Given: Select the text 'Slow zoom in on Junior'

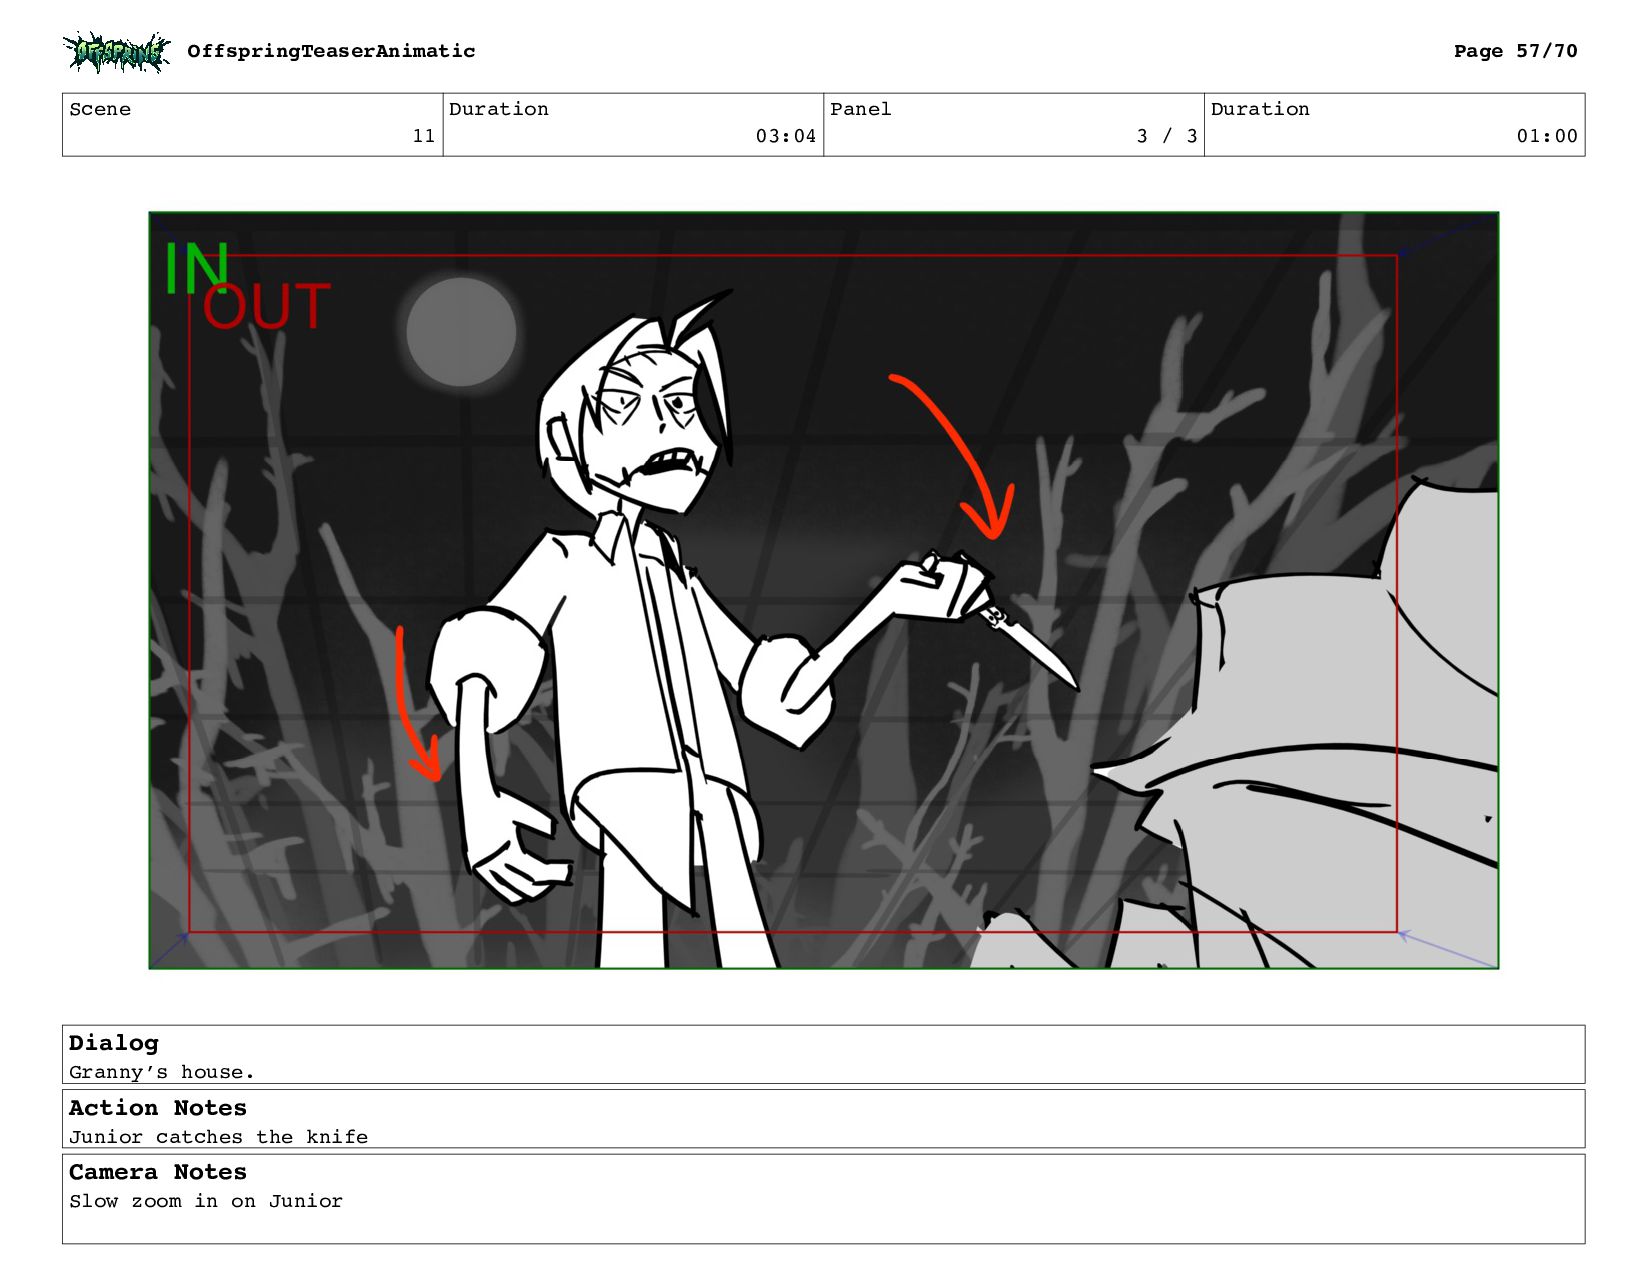Looking at the screenshot, I should (206, 1201).
